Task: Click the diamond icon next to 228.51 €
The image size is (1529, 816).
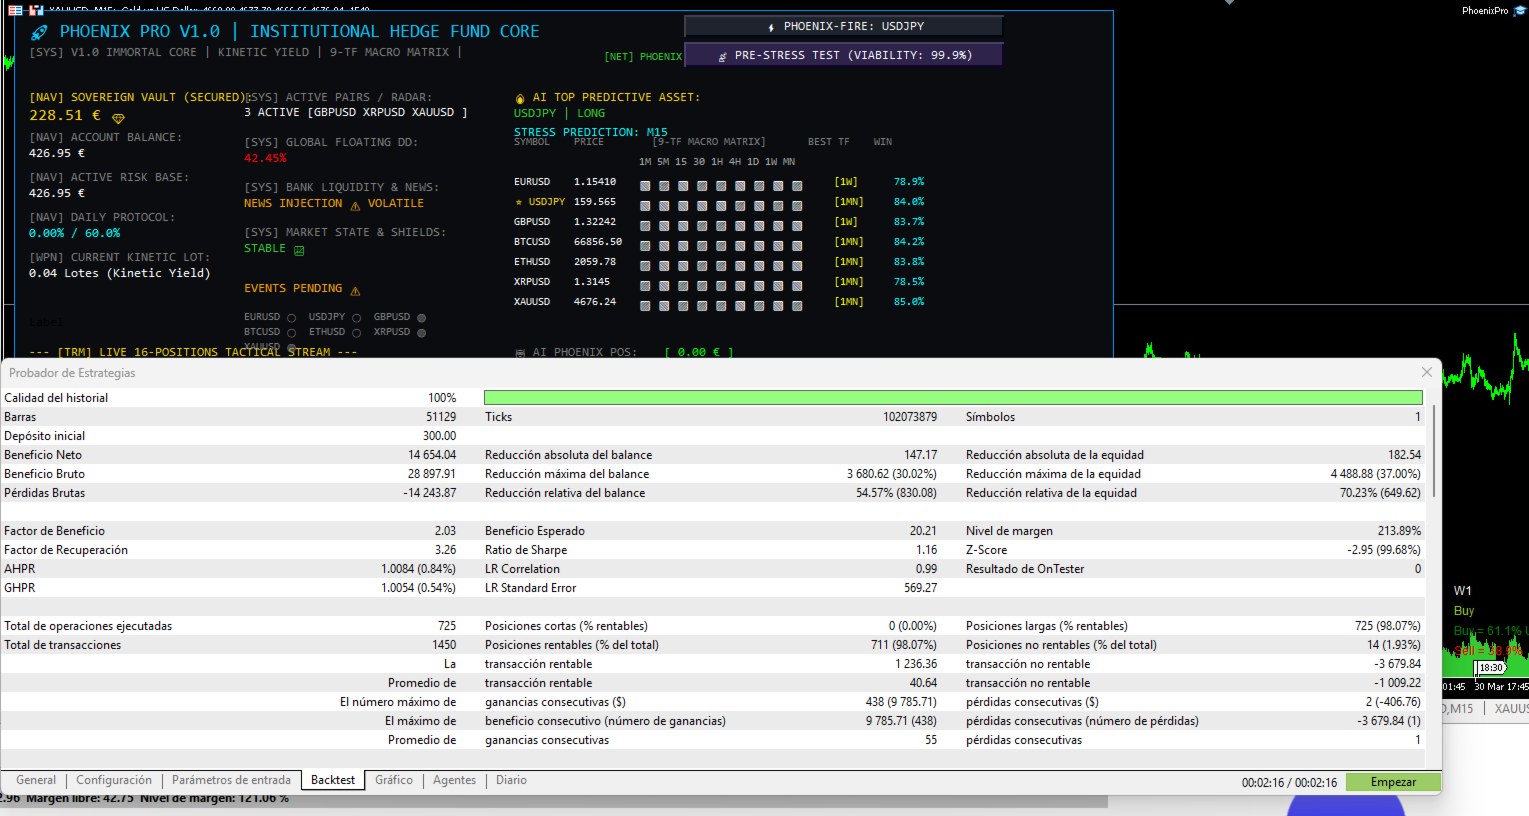Action: (118, 118)
